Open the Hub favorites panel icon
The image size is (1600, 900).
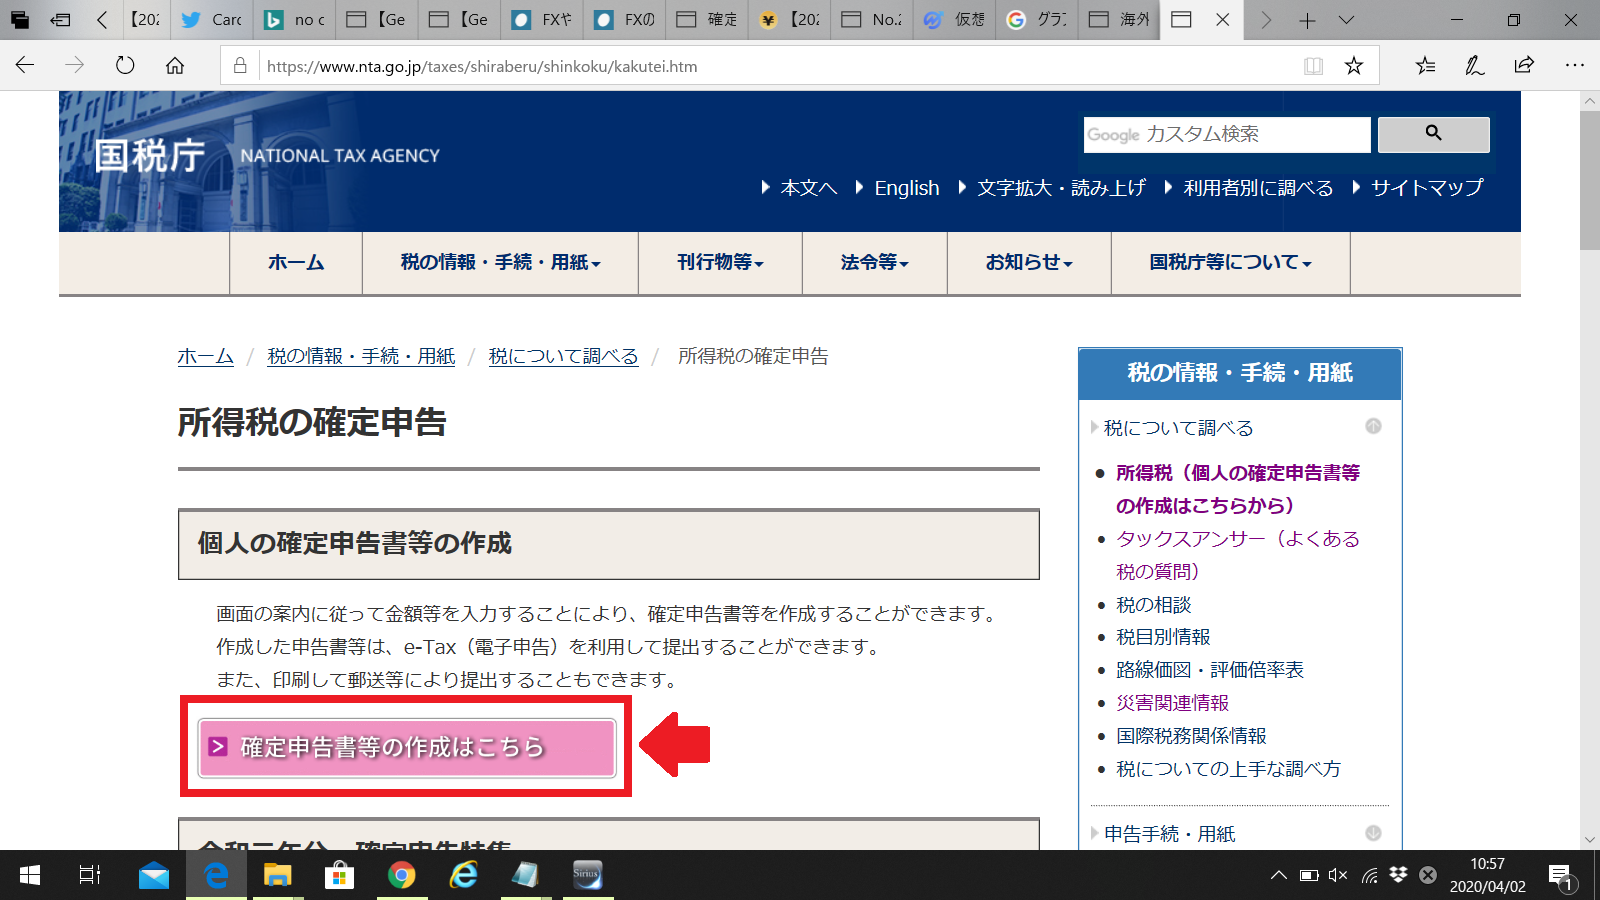point(1424,66)
